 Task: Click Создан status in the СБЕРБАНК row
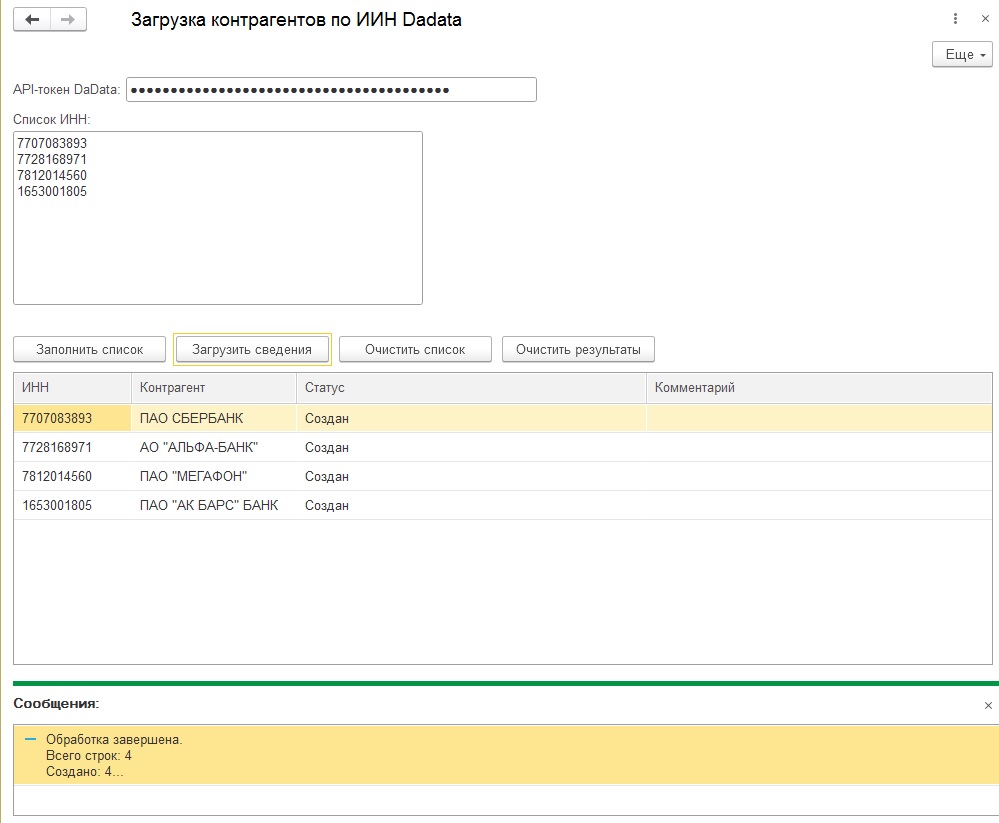tap(471, 419)
